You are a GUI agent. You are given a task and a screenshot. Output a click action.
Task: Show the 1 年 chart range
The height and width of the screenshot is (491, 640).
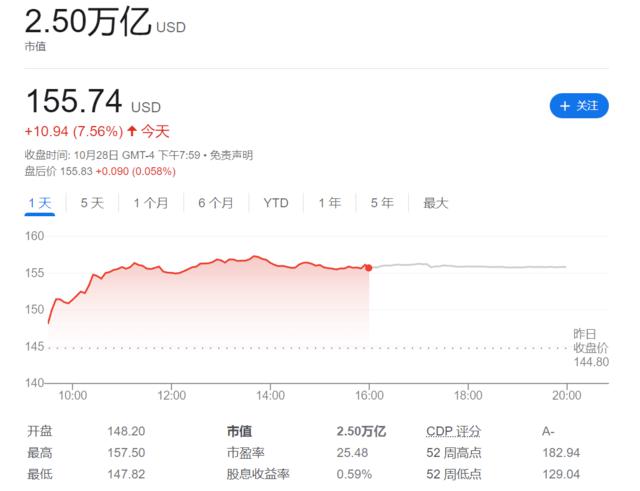coord(329,202)
